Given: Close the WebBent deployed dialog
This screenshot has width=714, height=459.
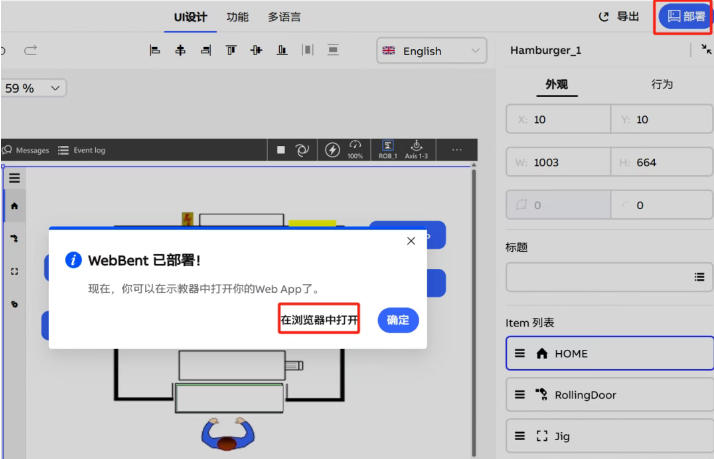Looking at the screenshot, I should (x=411, y=241).
